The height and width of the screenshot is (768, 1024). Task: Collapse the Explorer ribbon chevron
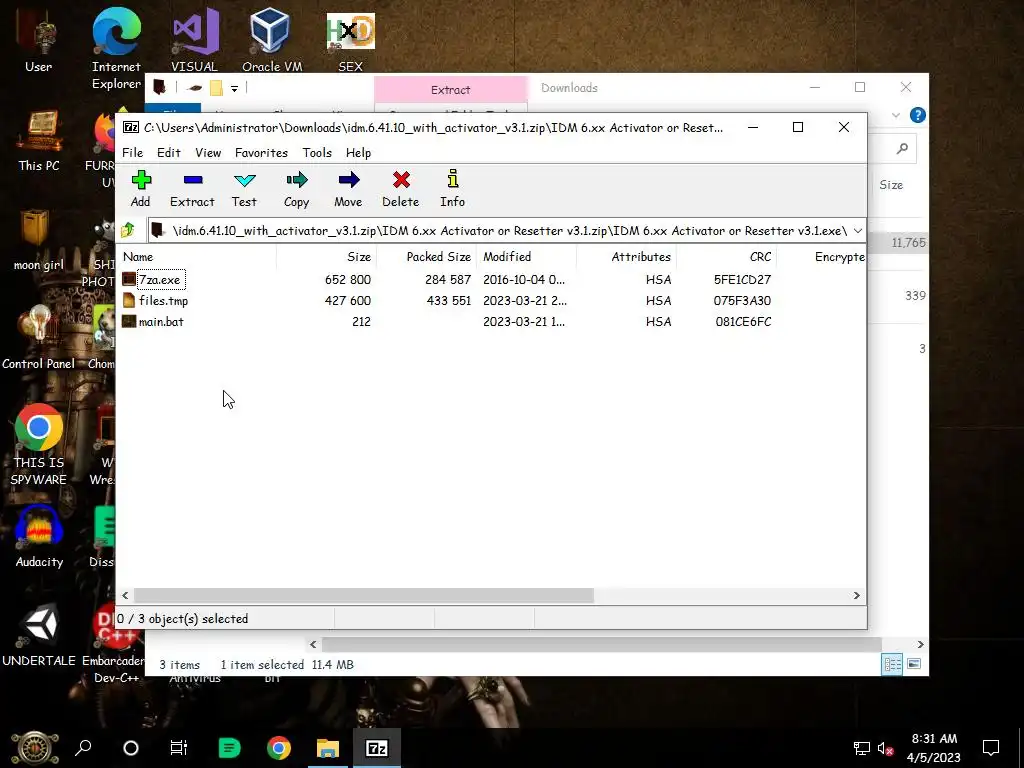coord(896,115)
